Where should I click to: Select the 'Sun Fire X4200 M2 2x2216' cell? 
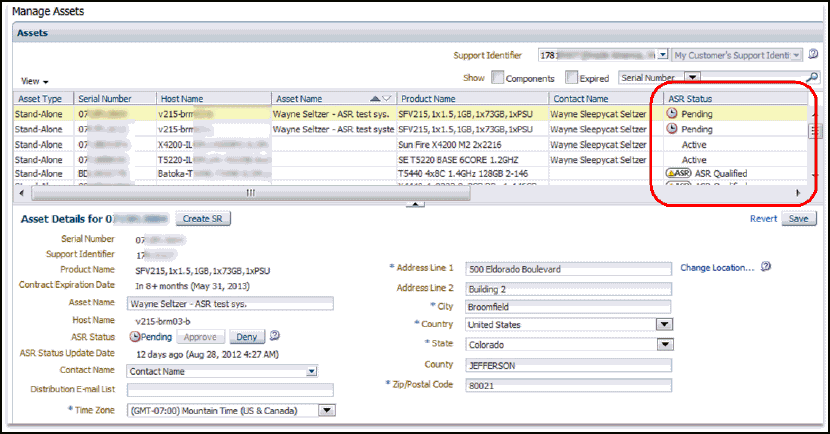coord(473,144)
